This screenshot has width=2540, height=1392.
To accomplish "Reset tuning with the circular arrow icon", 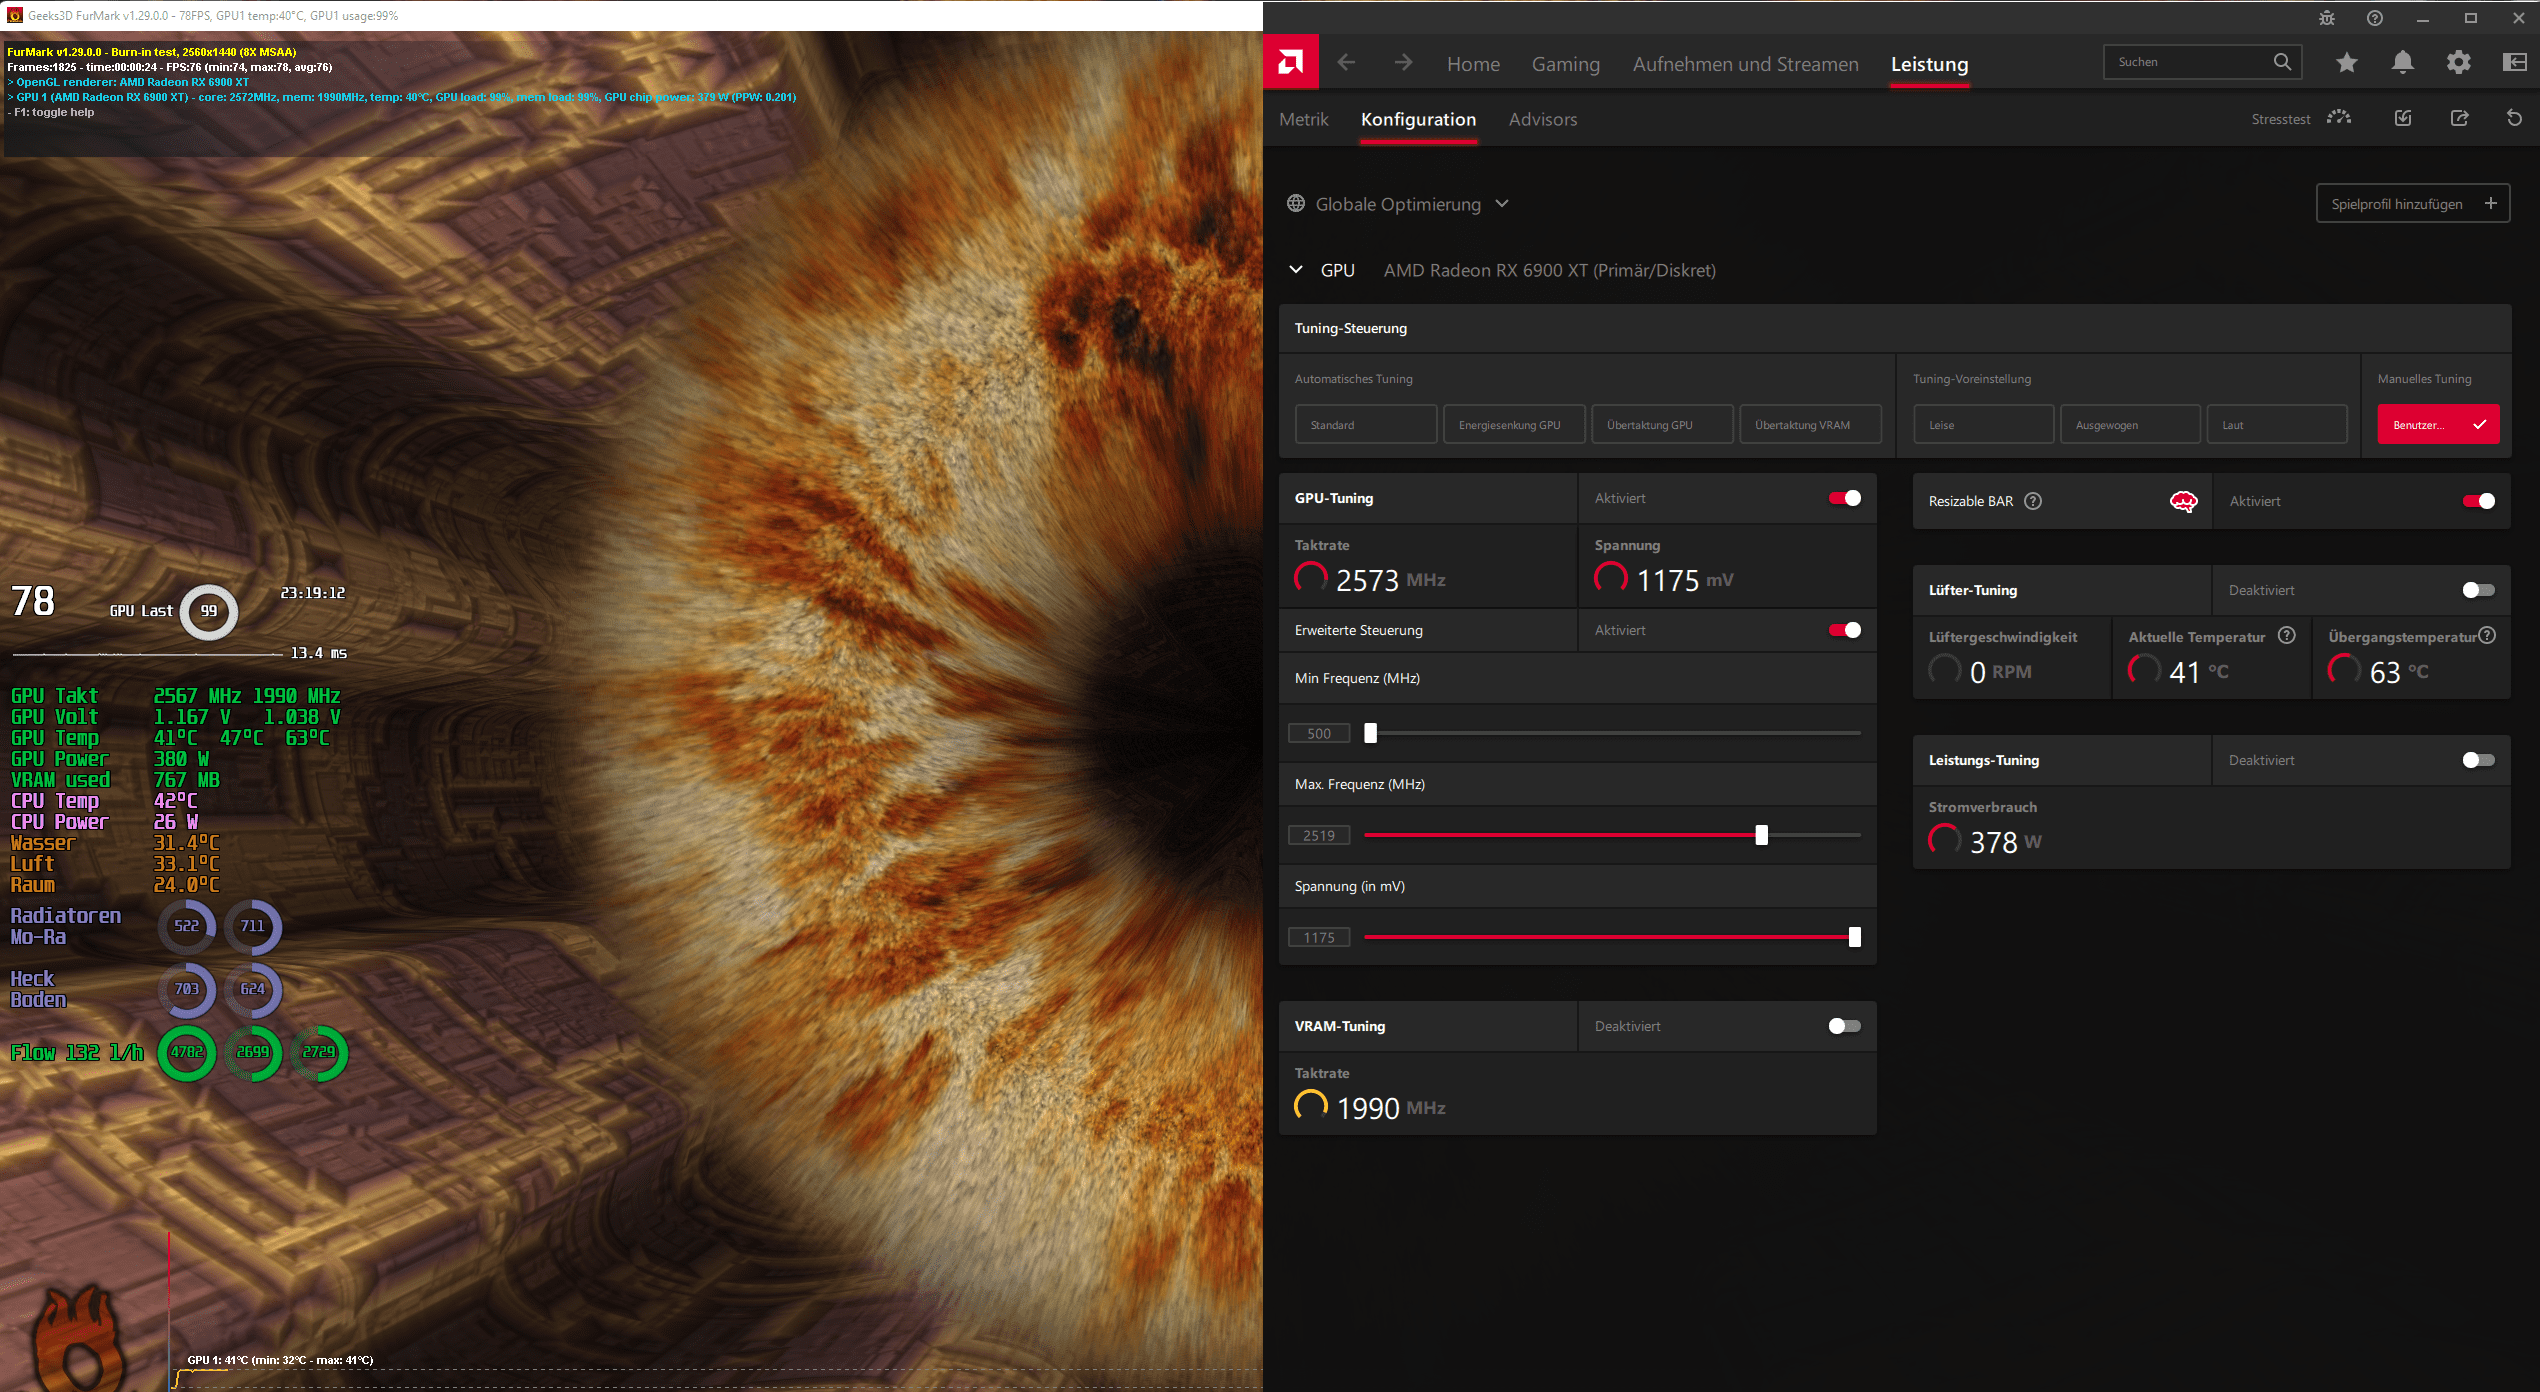I will 2514,118.
